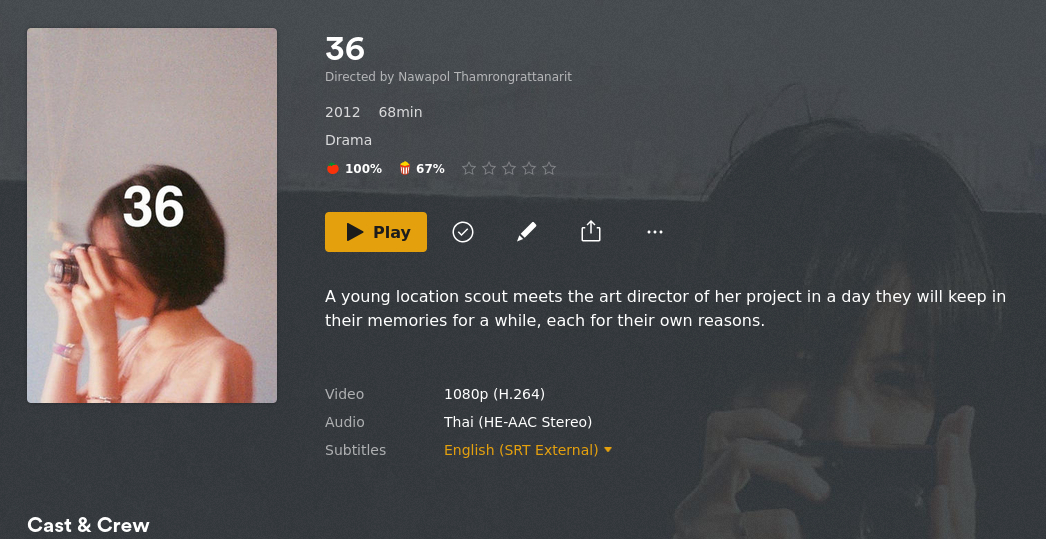Image resolution: width=1046 pixels, height=539 pixels.
Task: Open the more options ellipsis menu
Action: point(655,232)
